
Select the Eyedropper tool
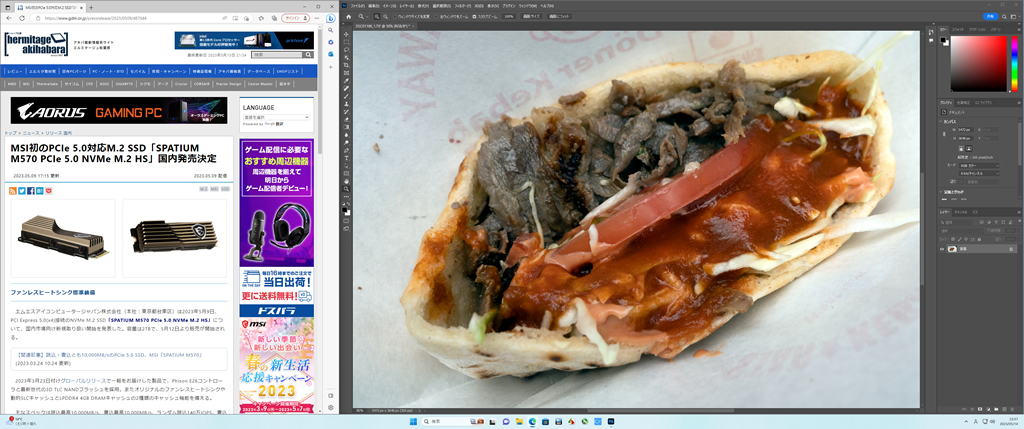tap(346, 80)
